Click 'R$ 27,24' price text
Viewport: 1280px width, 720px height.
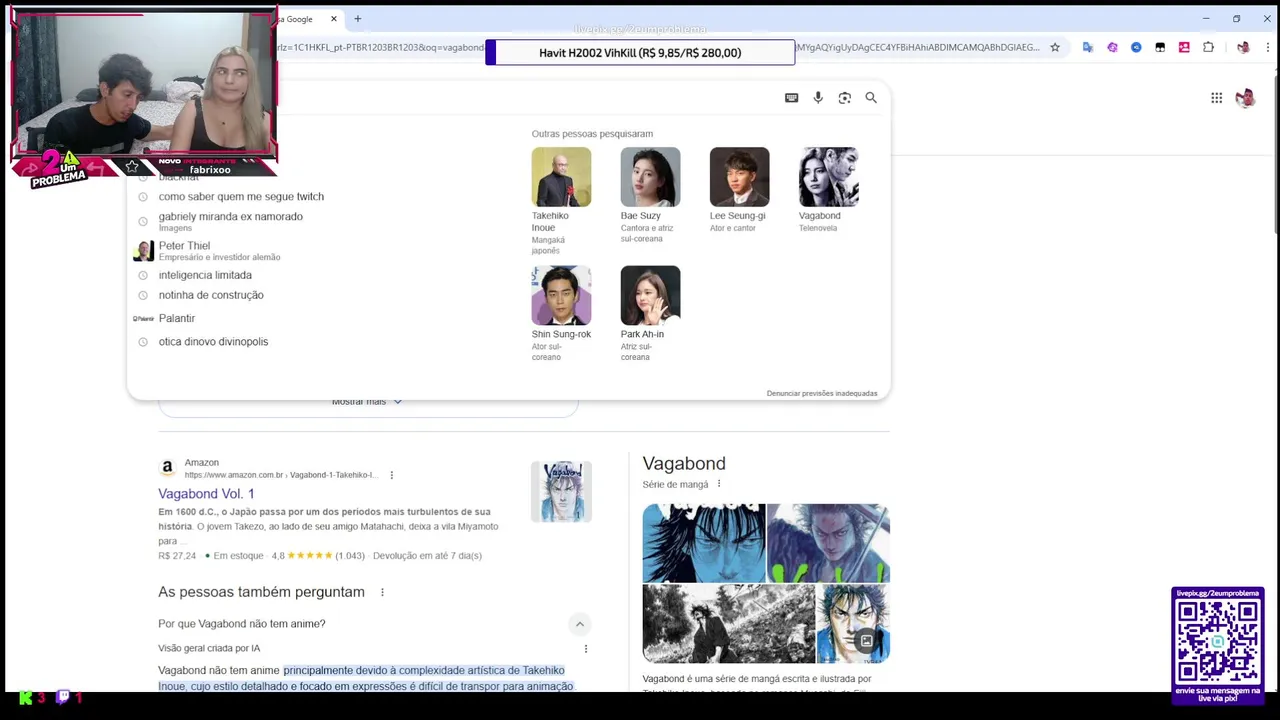click(x=177, y=556)
